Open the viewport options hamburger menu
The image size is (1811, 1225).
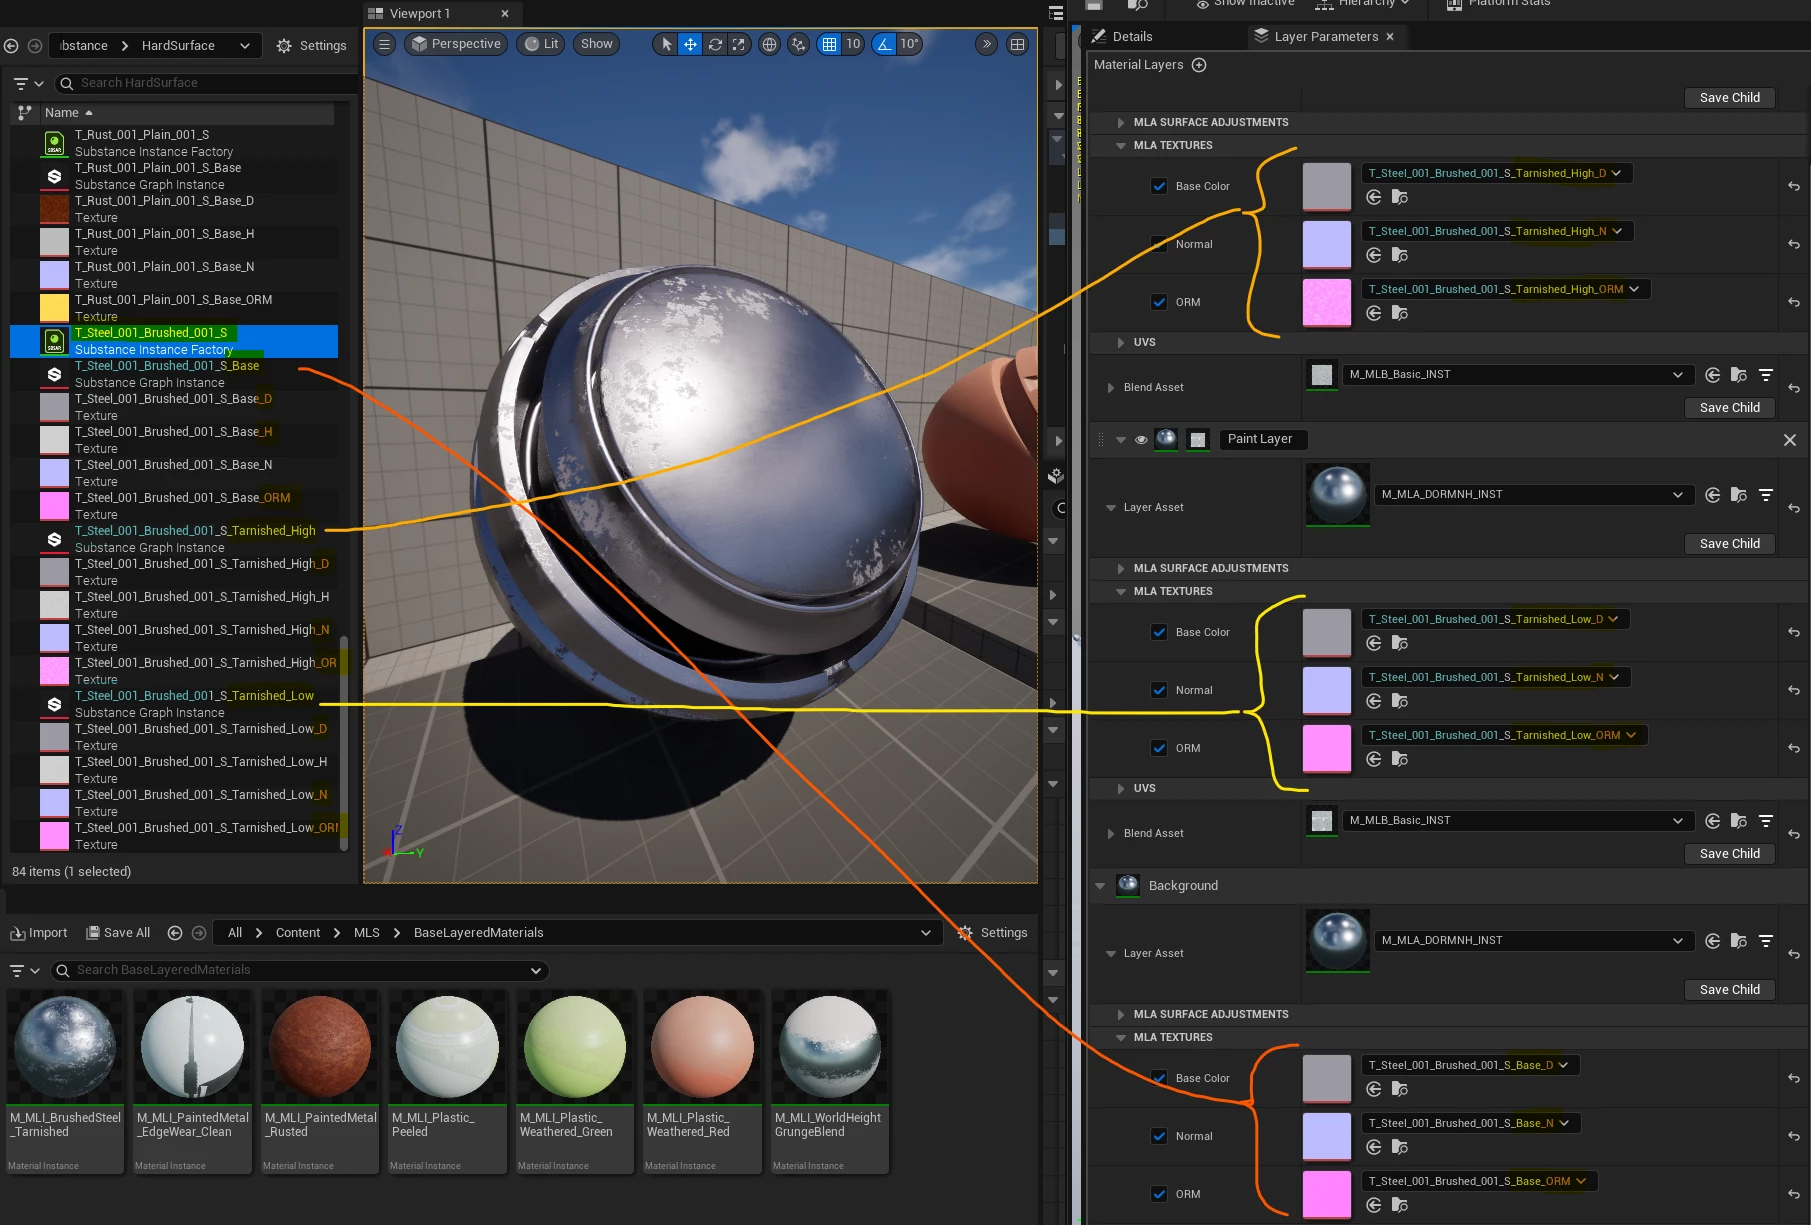point(384,44)
